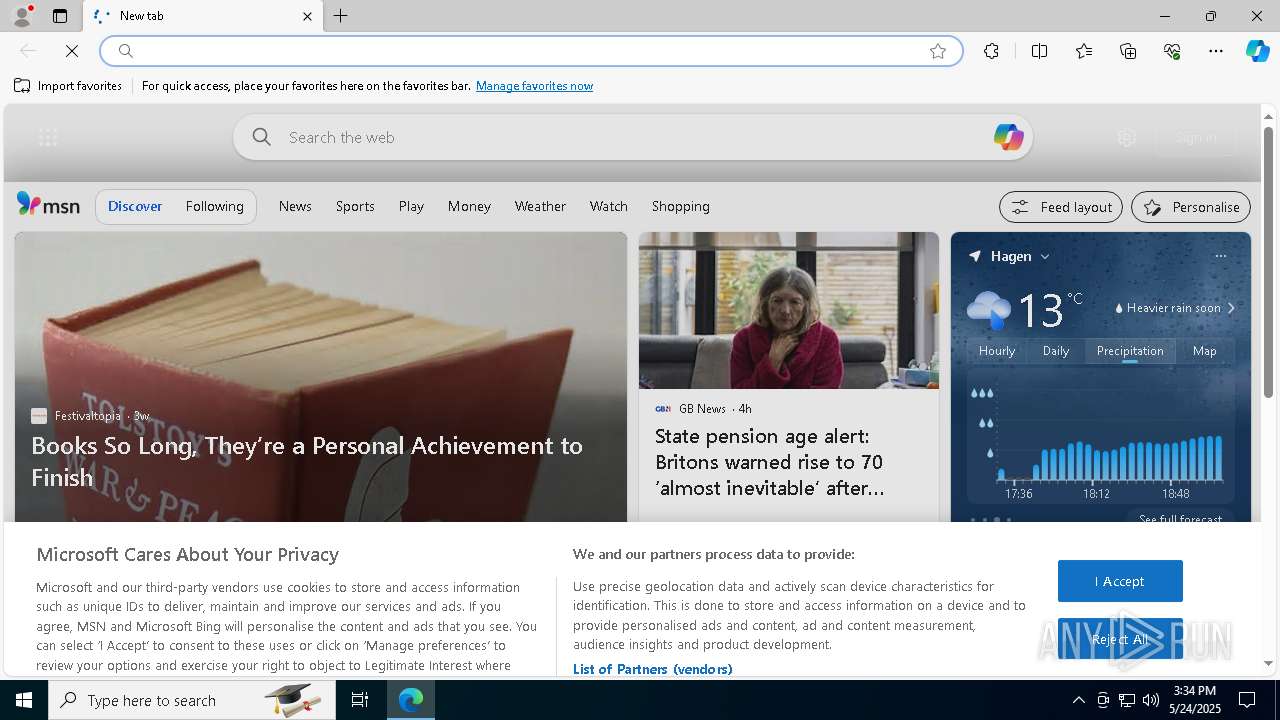The image size is (1280, 720).
Task: Click the Search the web box
Action: 633,137
